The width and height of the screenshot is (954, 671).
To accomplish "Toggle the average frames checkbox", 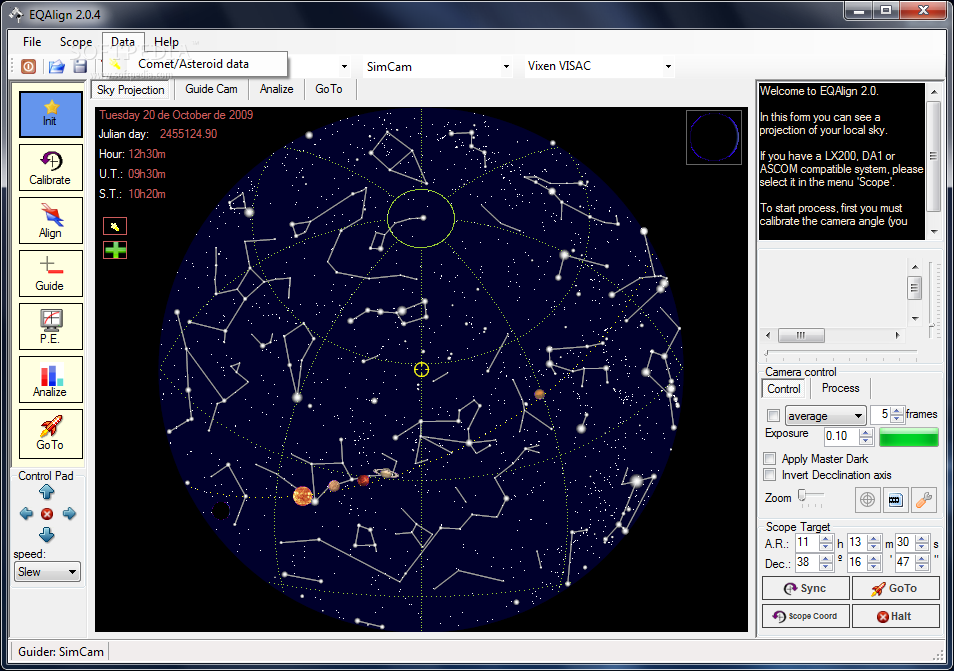I will [773, 415].
